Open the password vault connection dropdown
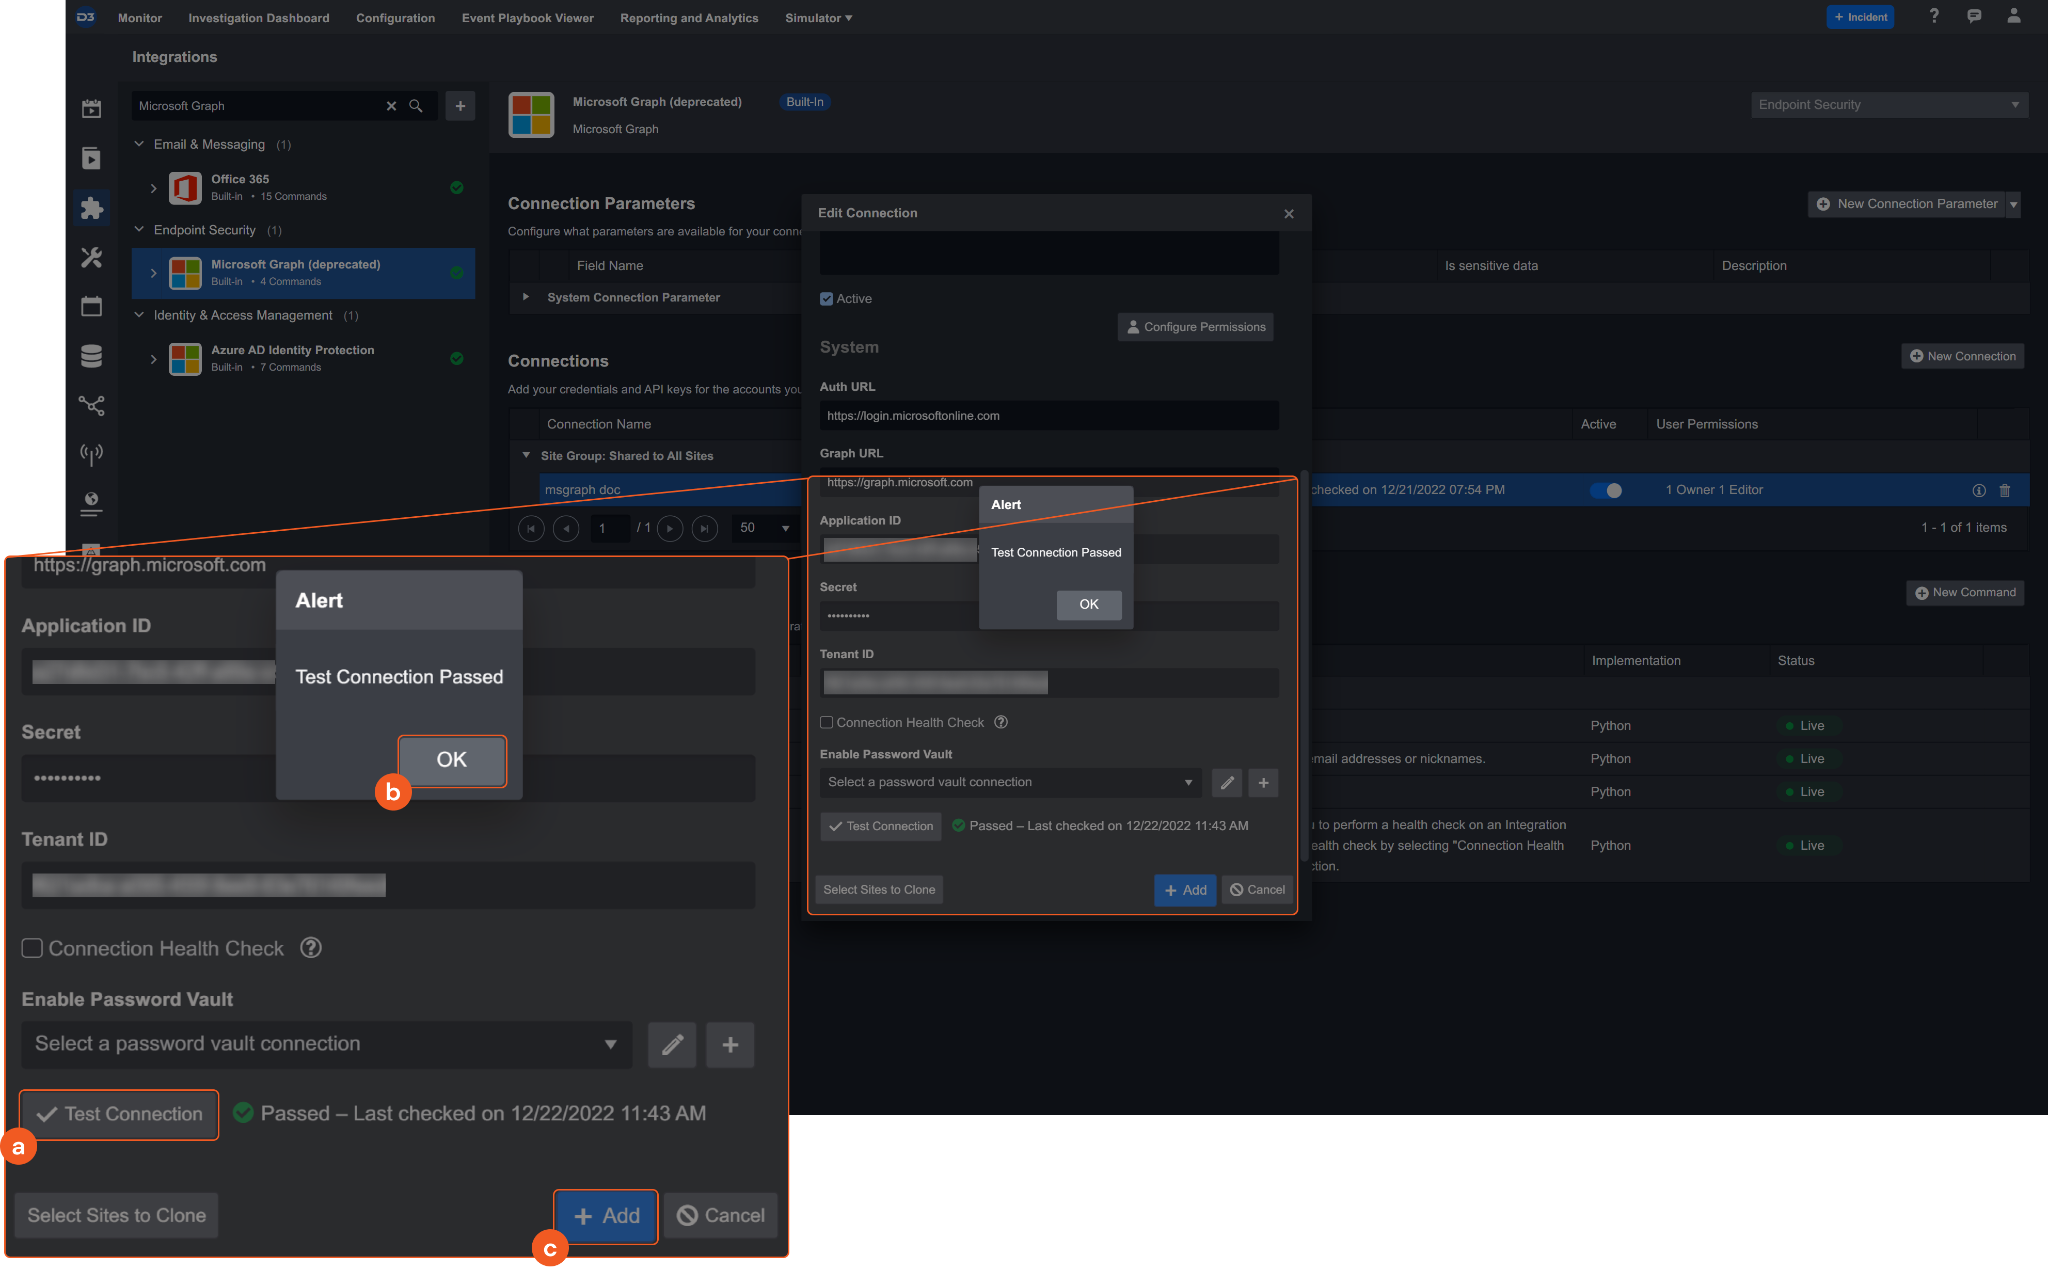Viewport: 2048px width, 1267px height. click(x=1011, y=782)
